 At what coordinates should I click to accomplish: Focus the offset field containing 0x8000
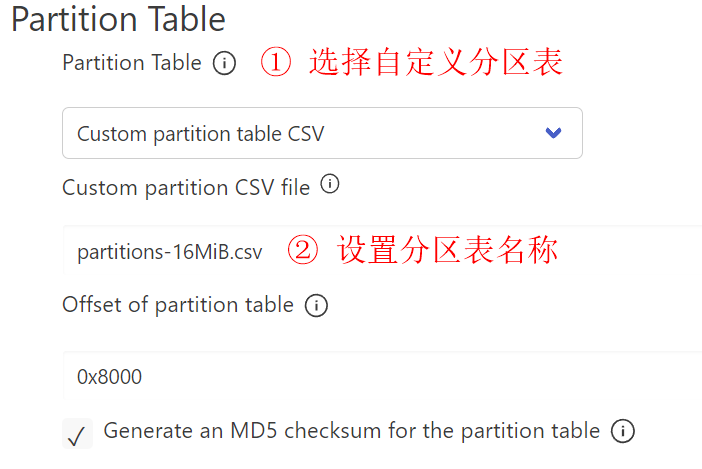click(x=380, y=377)
